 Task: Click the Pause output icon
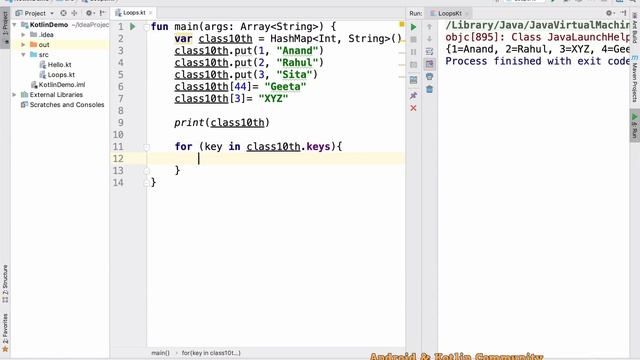tap(413, 52)
